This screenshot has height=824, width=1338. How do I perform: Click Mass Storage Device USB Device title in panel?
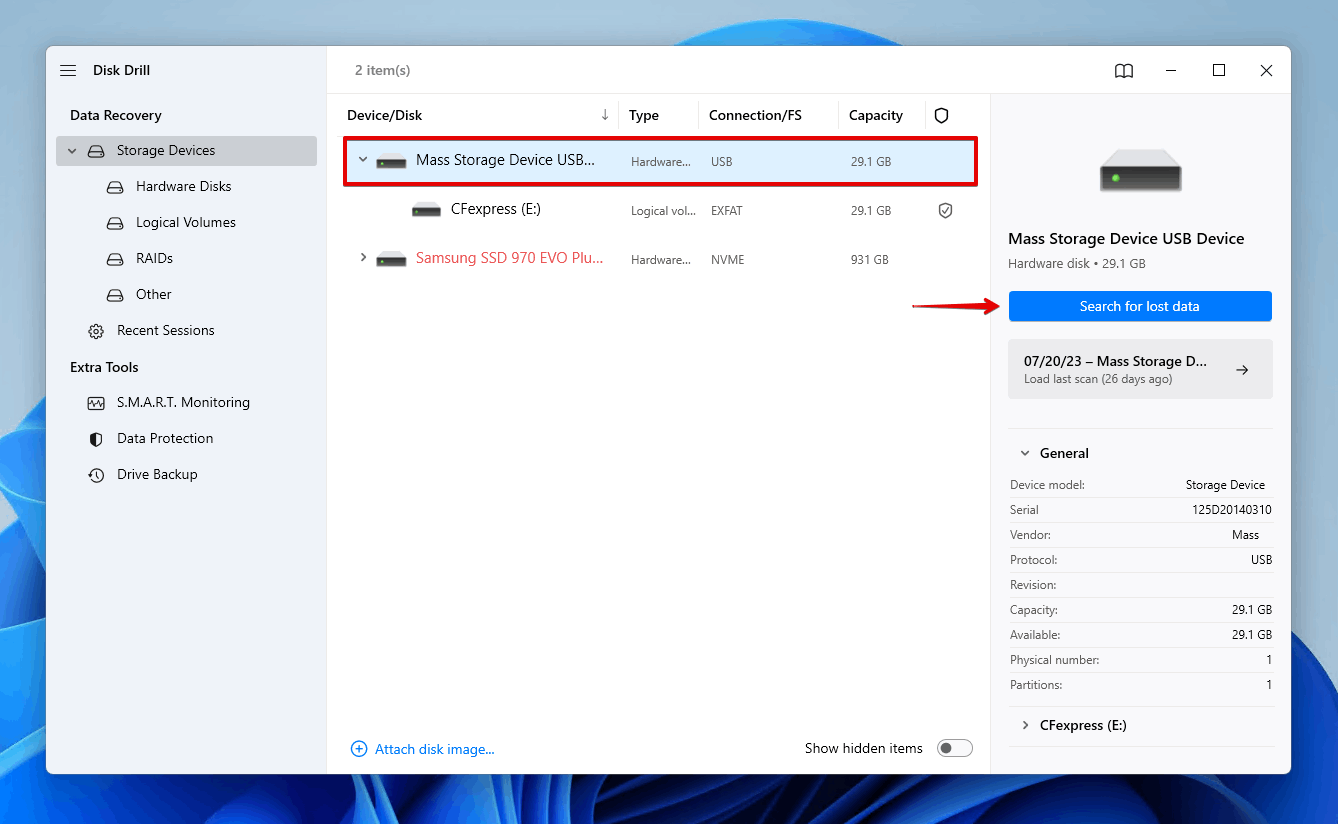coord(1126,239)
